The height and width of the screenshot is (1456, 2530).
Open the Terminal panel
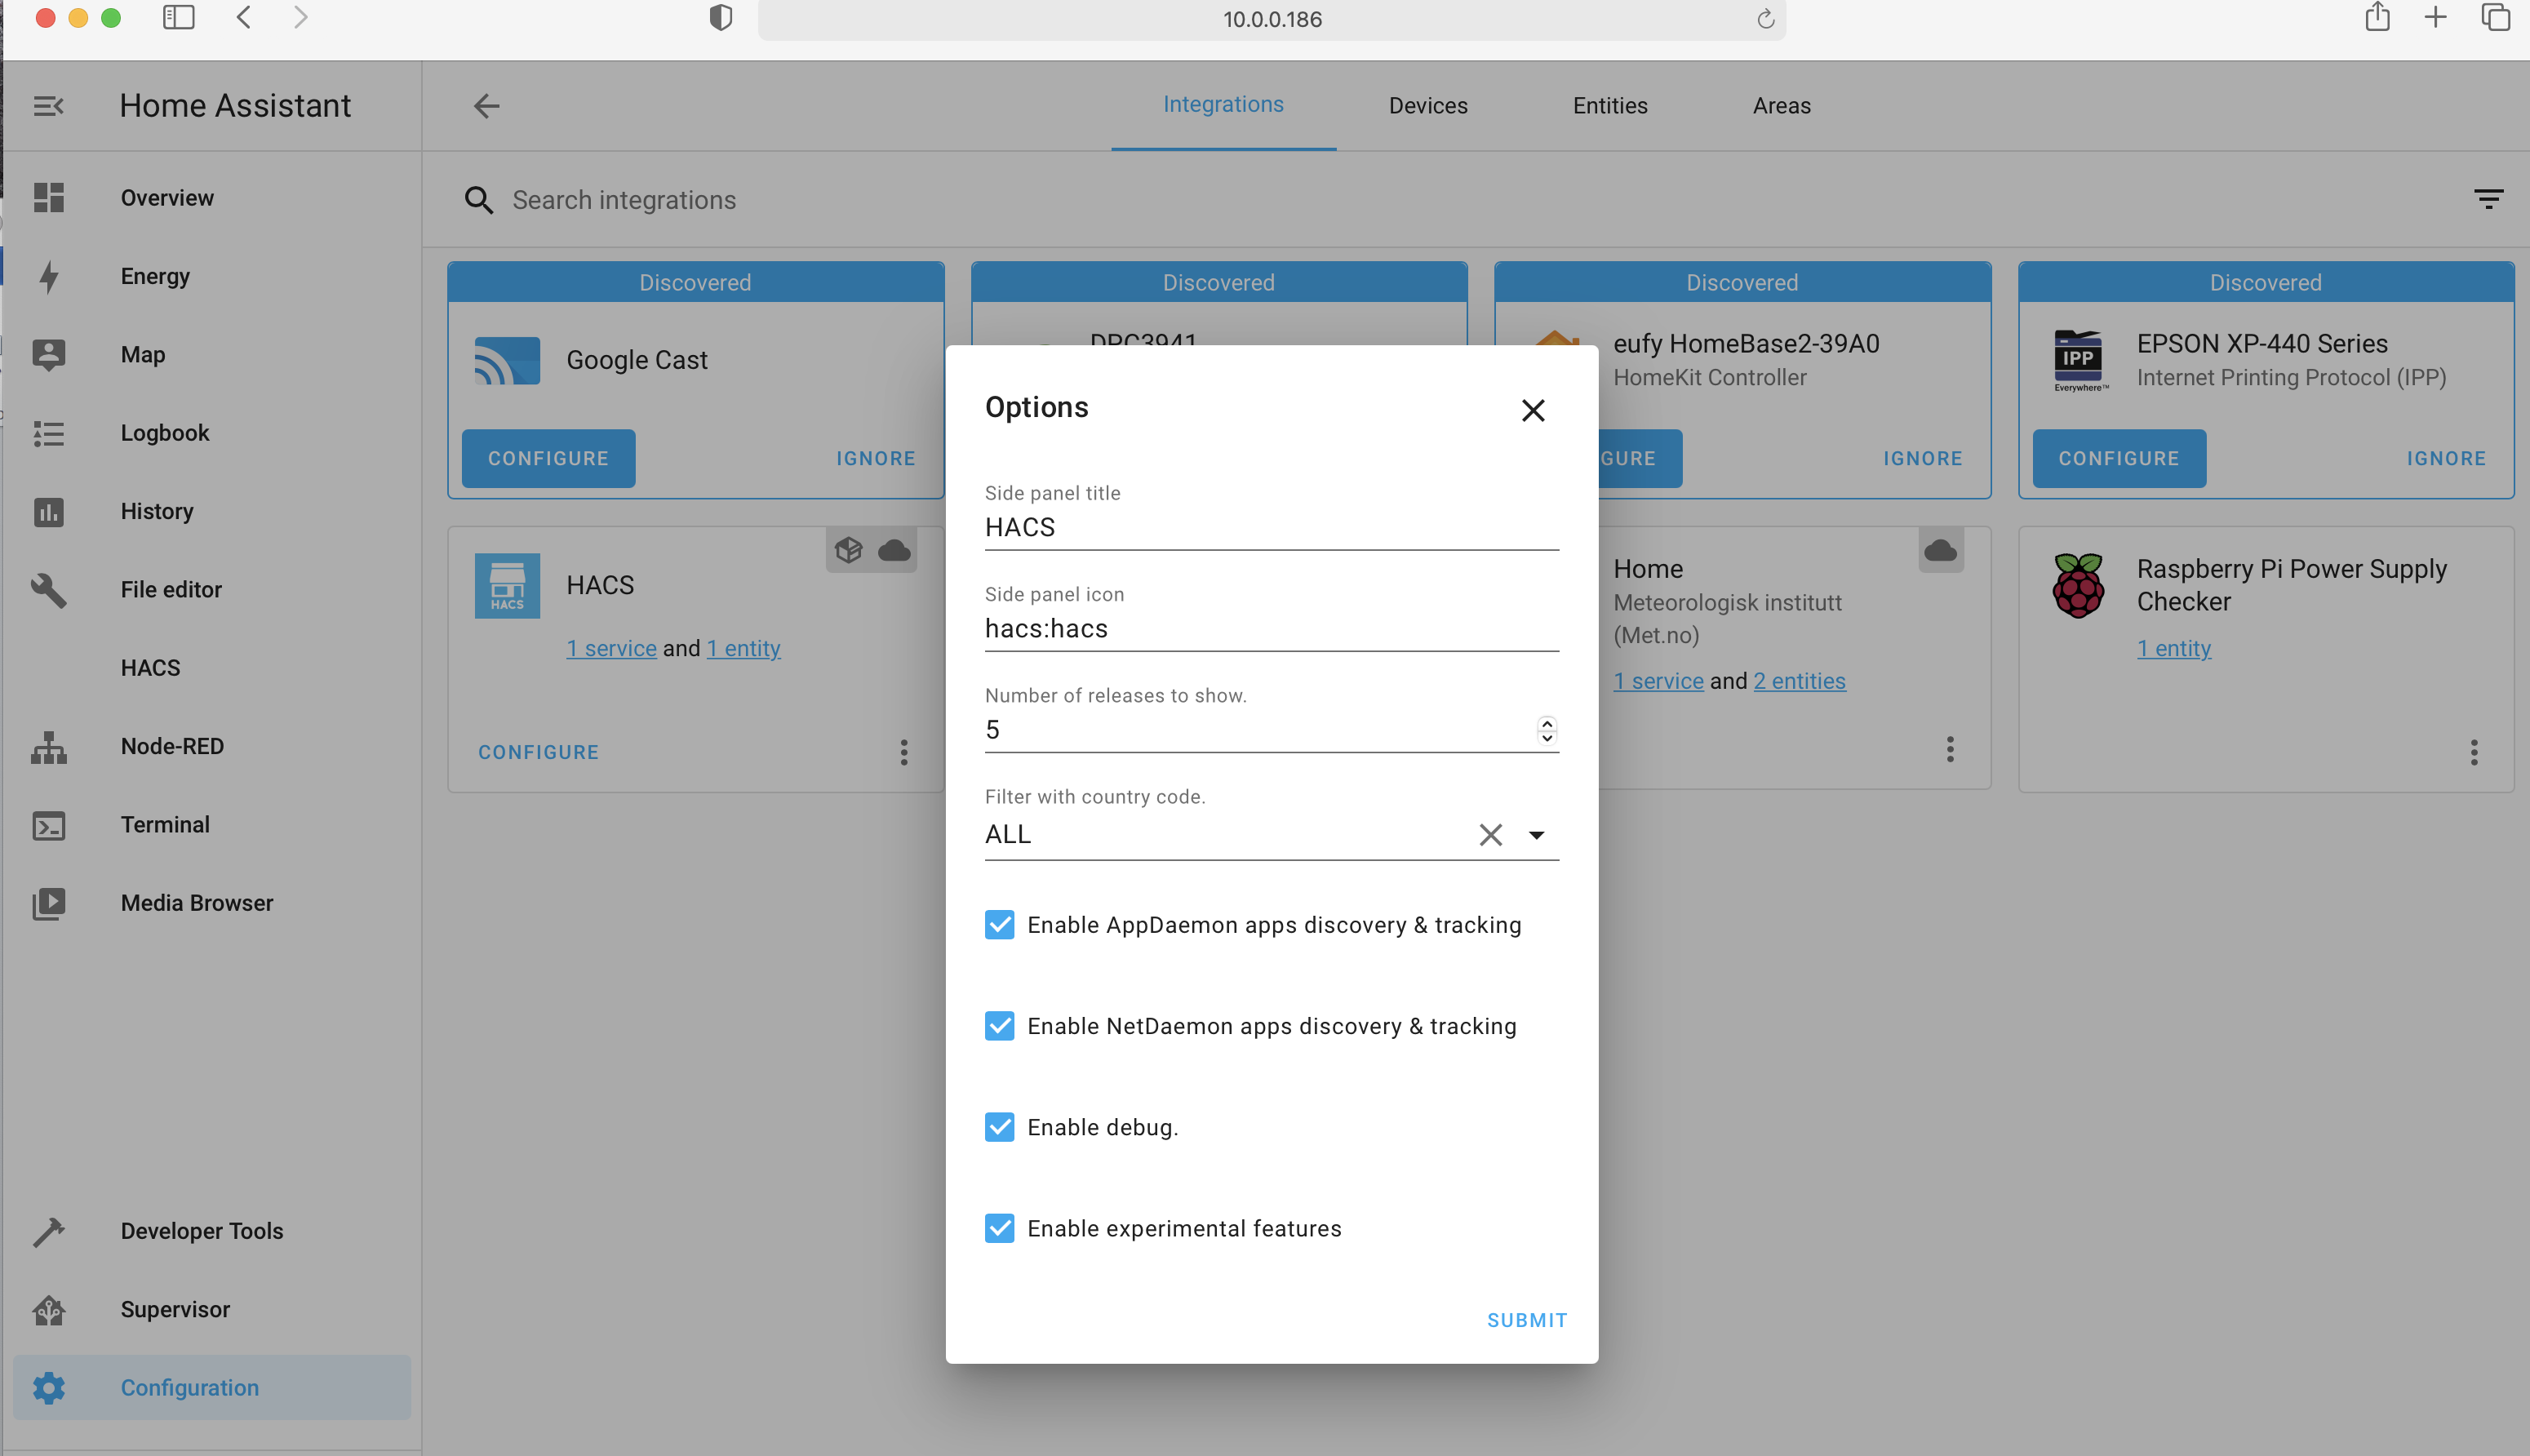pos(164,824)
